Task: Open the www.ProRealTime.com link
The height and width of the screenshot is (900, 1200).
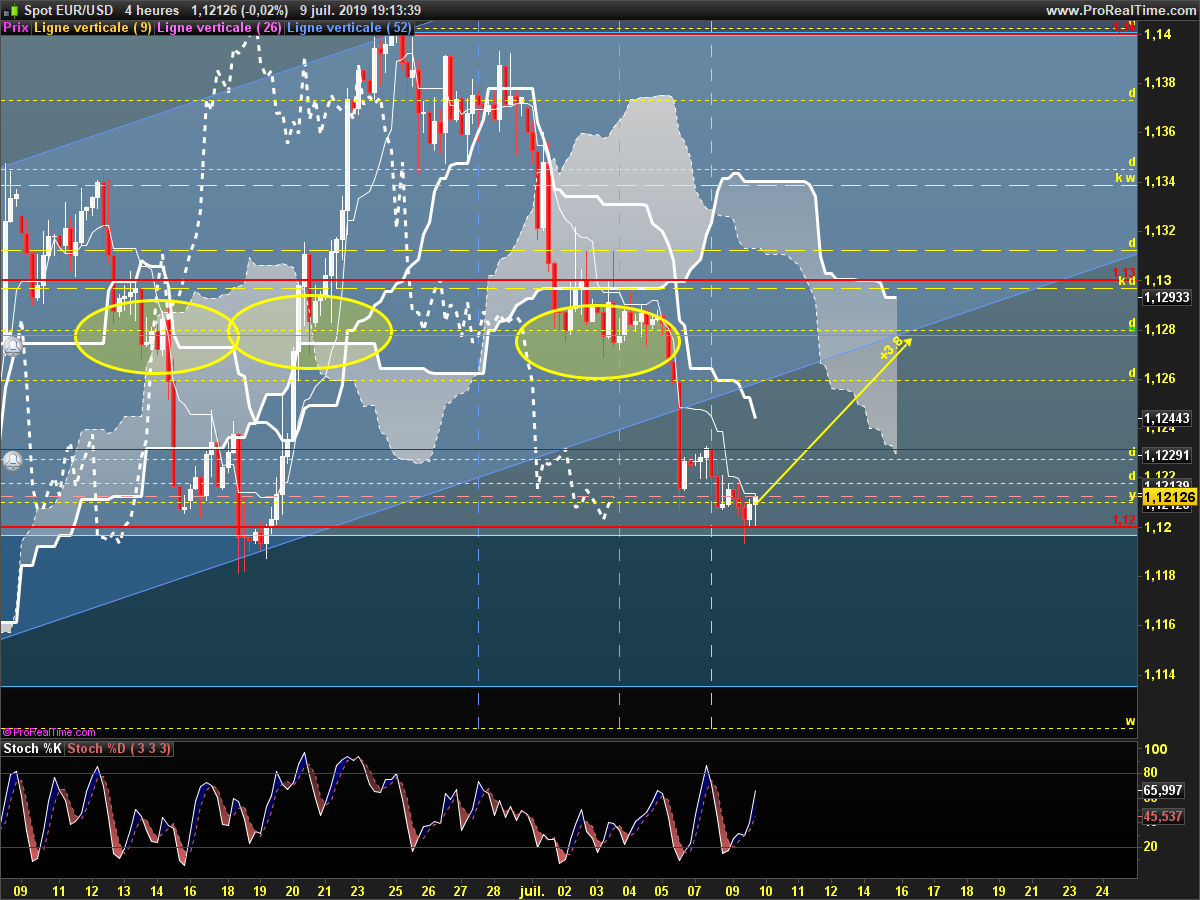Action: pos(1120,10)
